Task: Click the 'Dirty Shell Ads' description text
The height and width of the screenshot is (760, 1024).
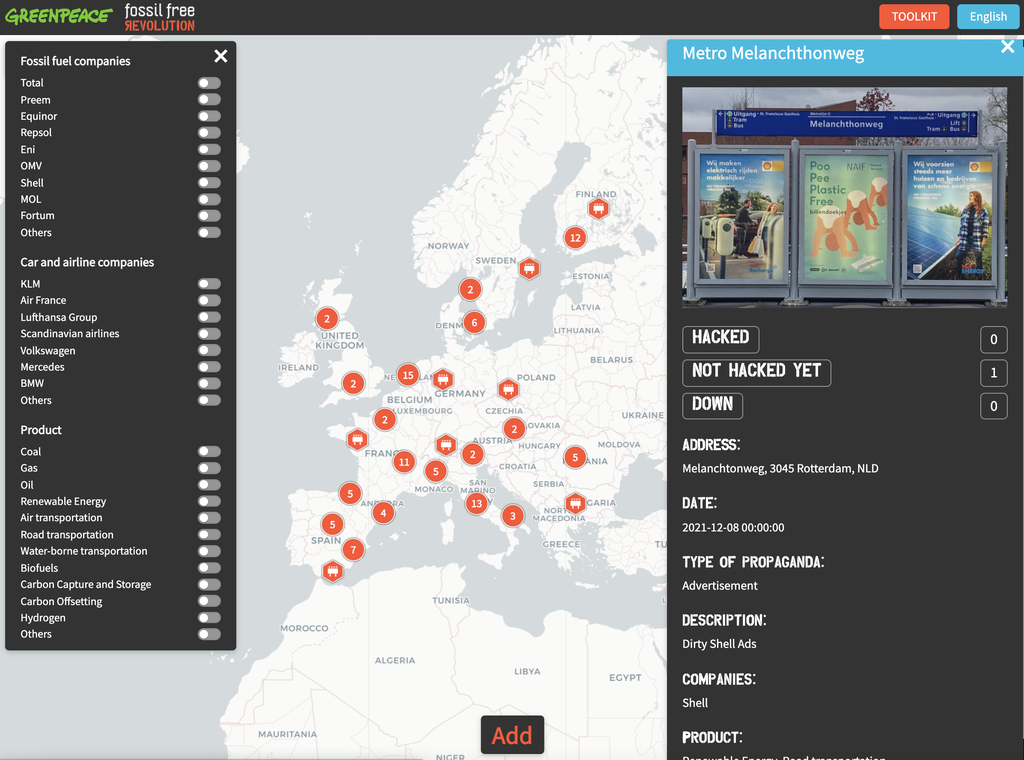Action: tap(719, 644)
